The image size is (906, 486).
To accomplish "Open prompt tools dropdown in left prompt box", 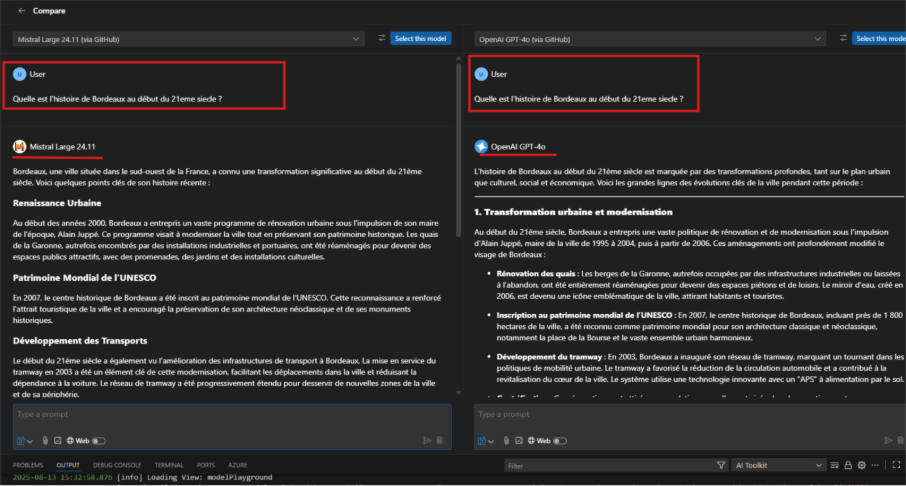I will pyautogui.click(x=25, y=441).
